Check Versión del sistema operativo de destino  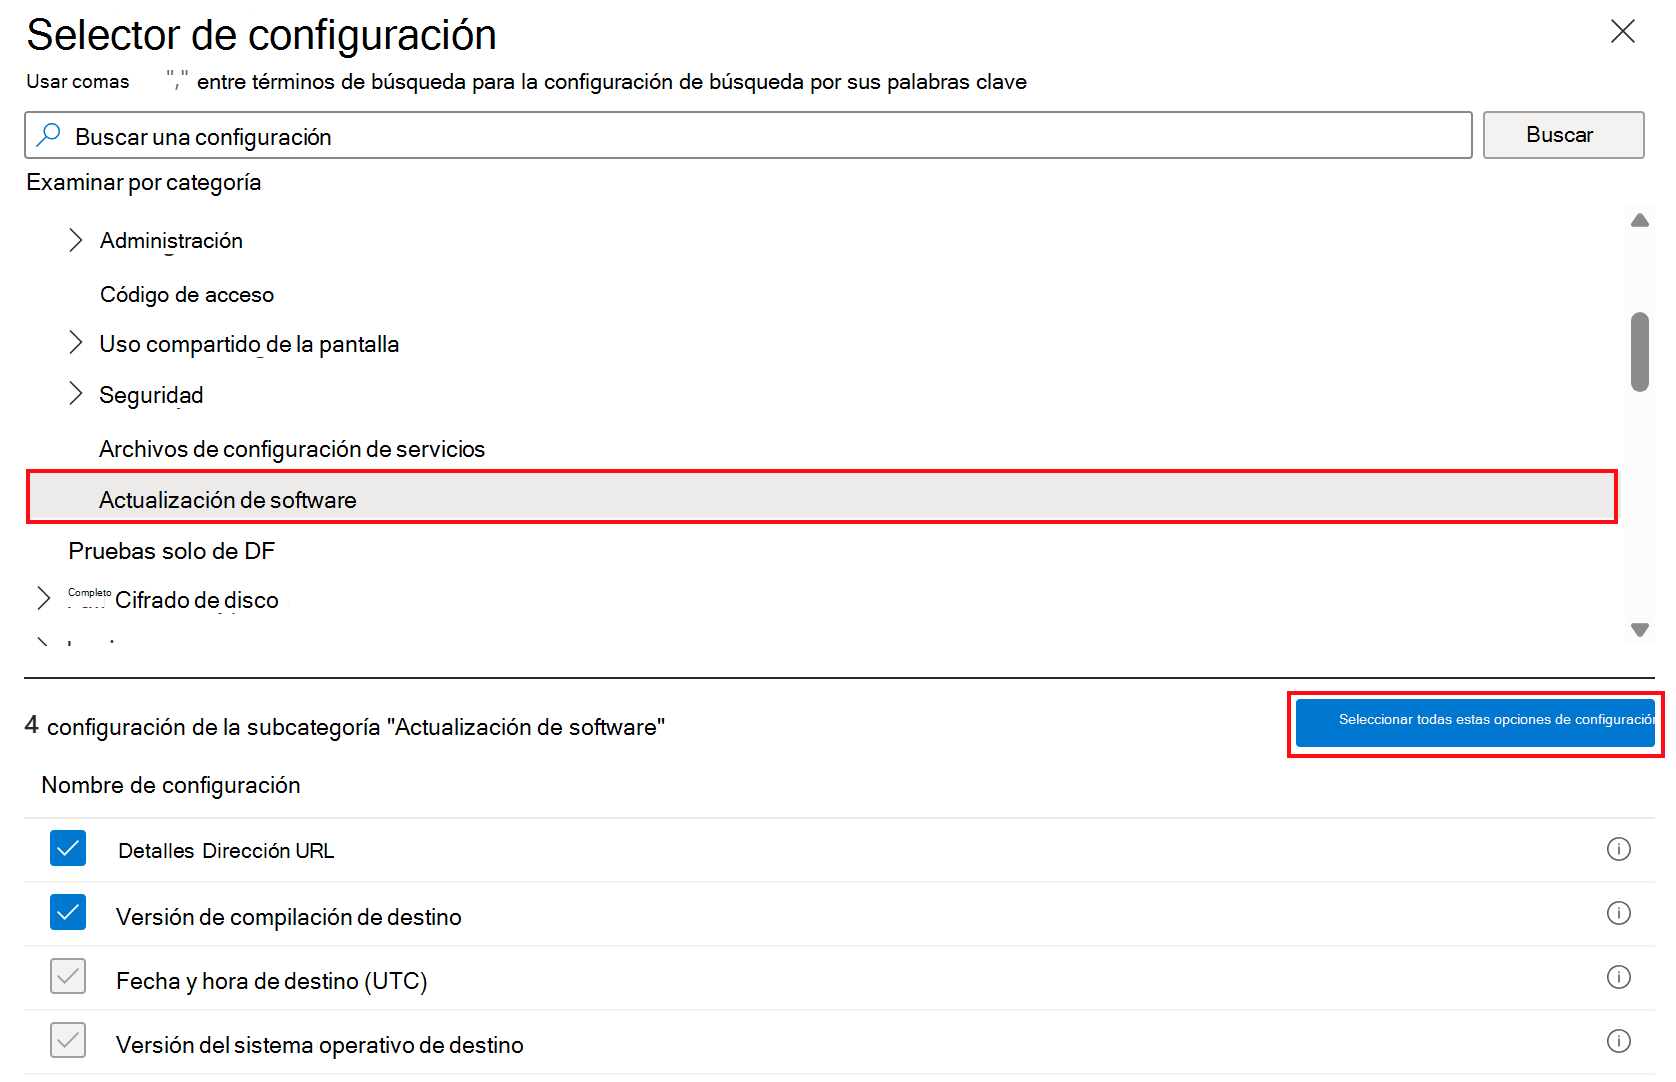(68, 1040)
